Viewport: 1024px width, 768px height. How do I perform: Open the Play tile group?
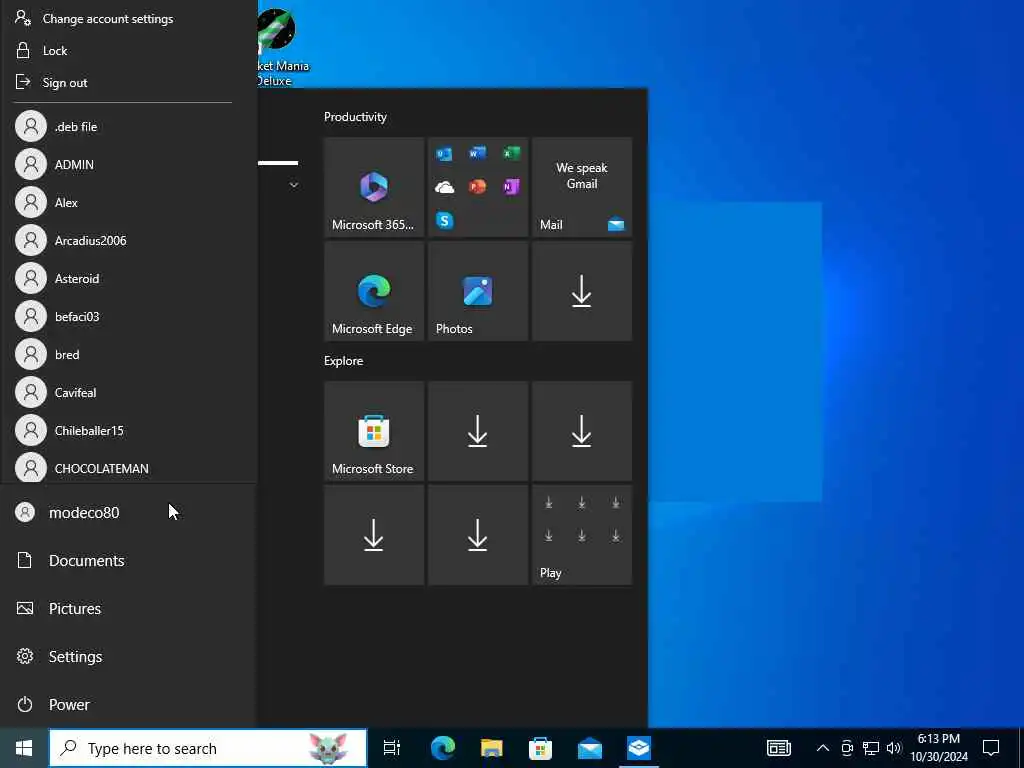[x=582, y=535]
